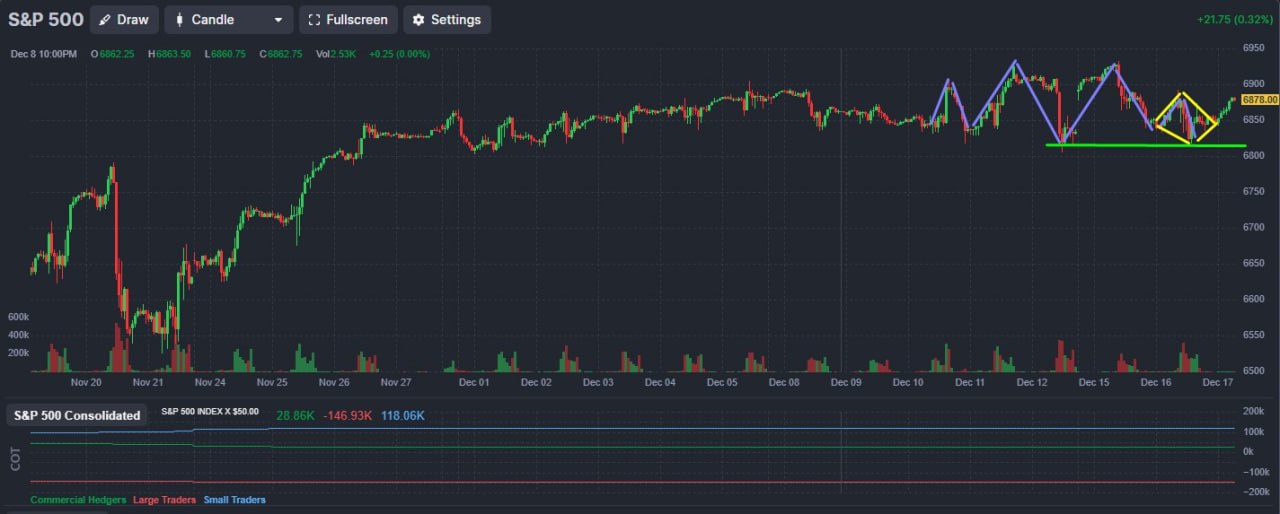Click the candlestick icon beside Candle

pos(180,20)
